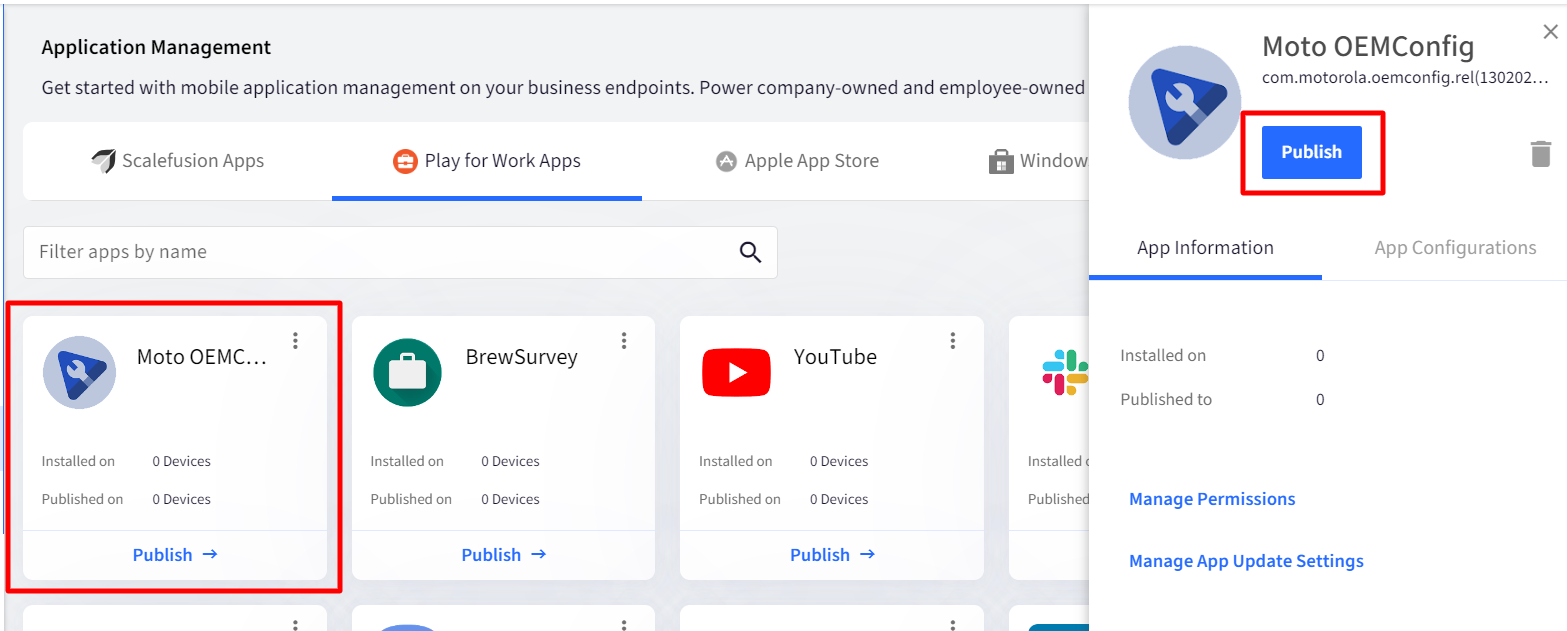
Task: Open the Windows apps tab
Action: click(1038, 160)
